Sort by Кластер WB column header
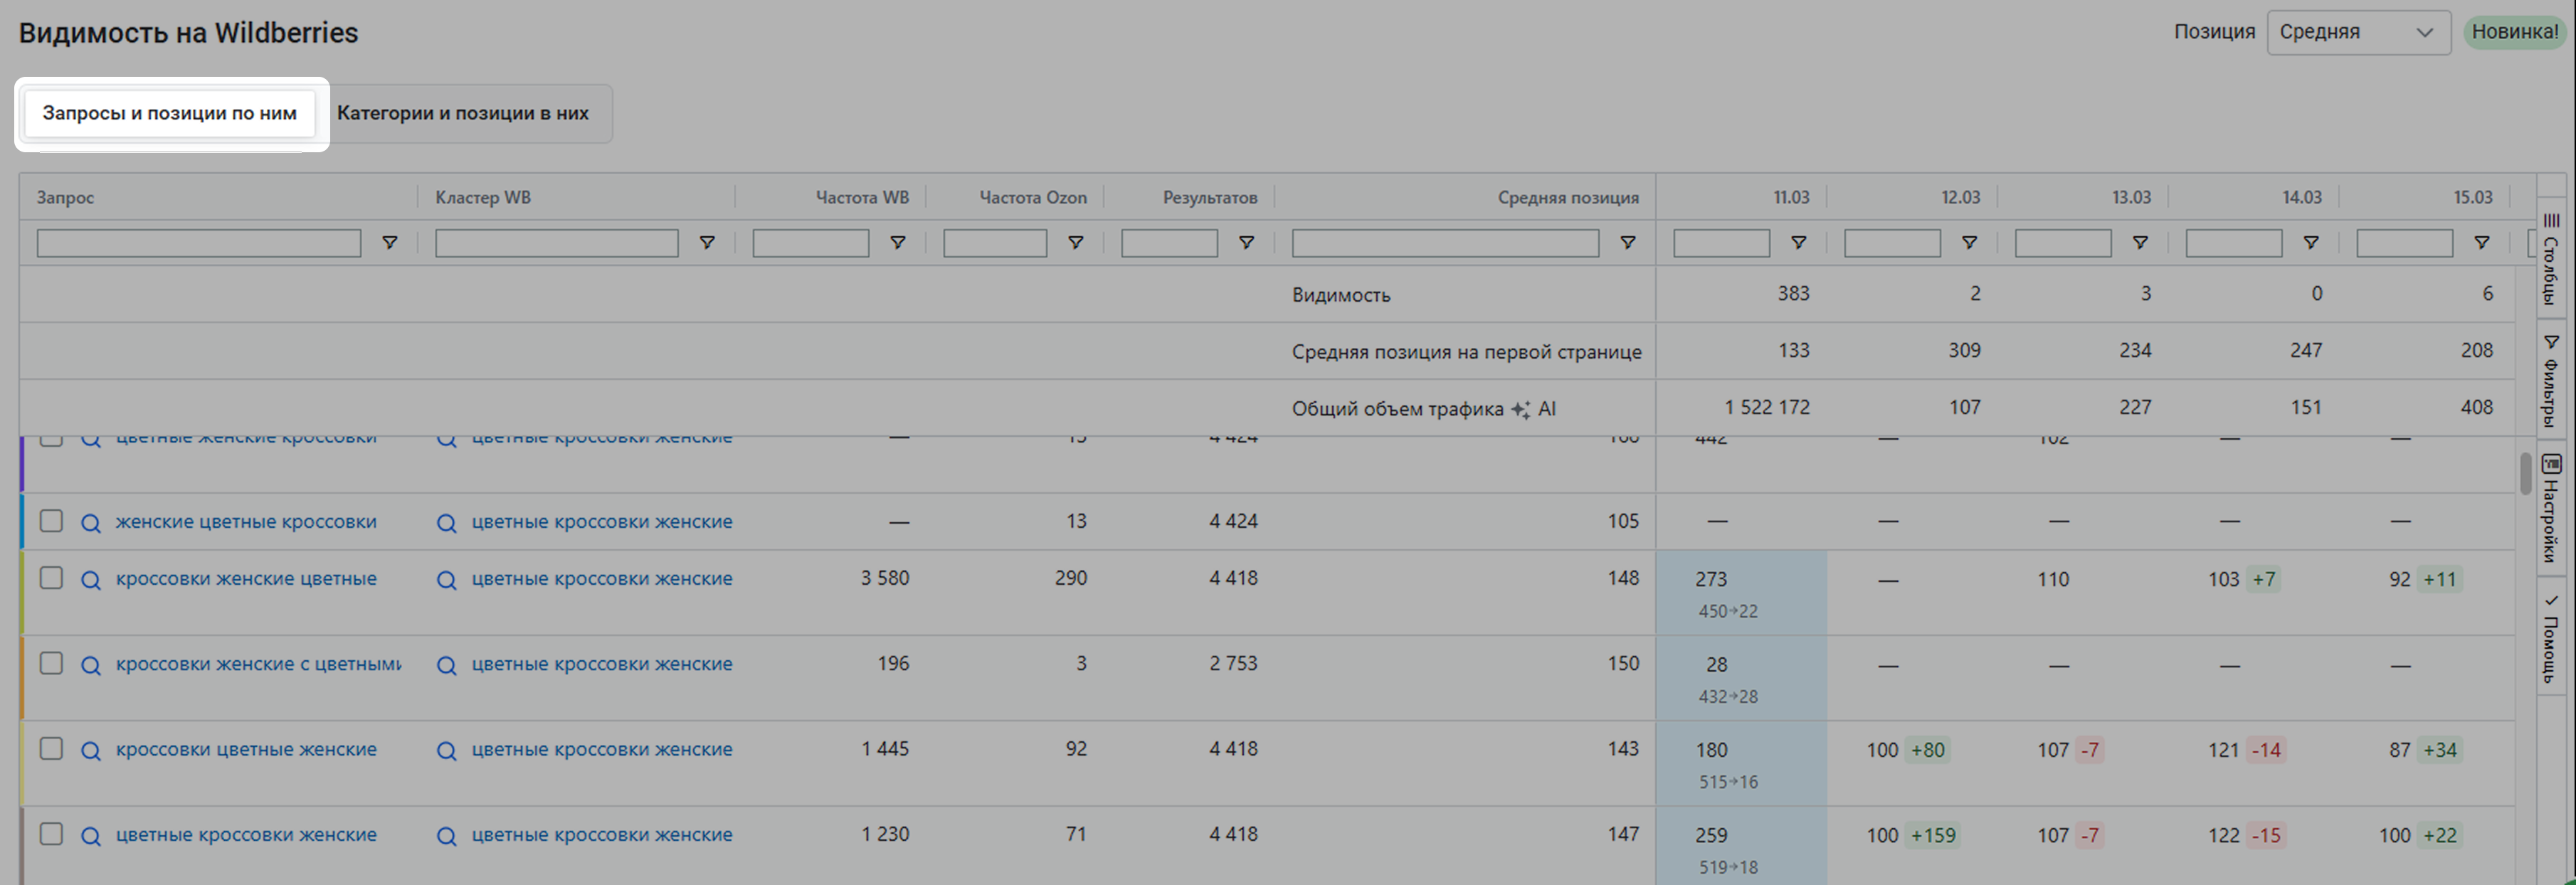The height and width of the screenshot is (885, 2576). 483,198
